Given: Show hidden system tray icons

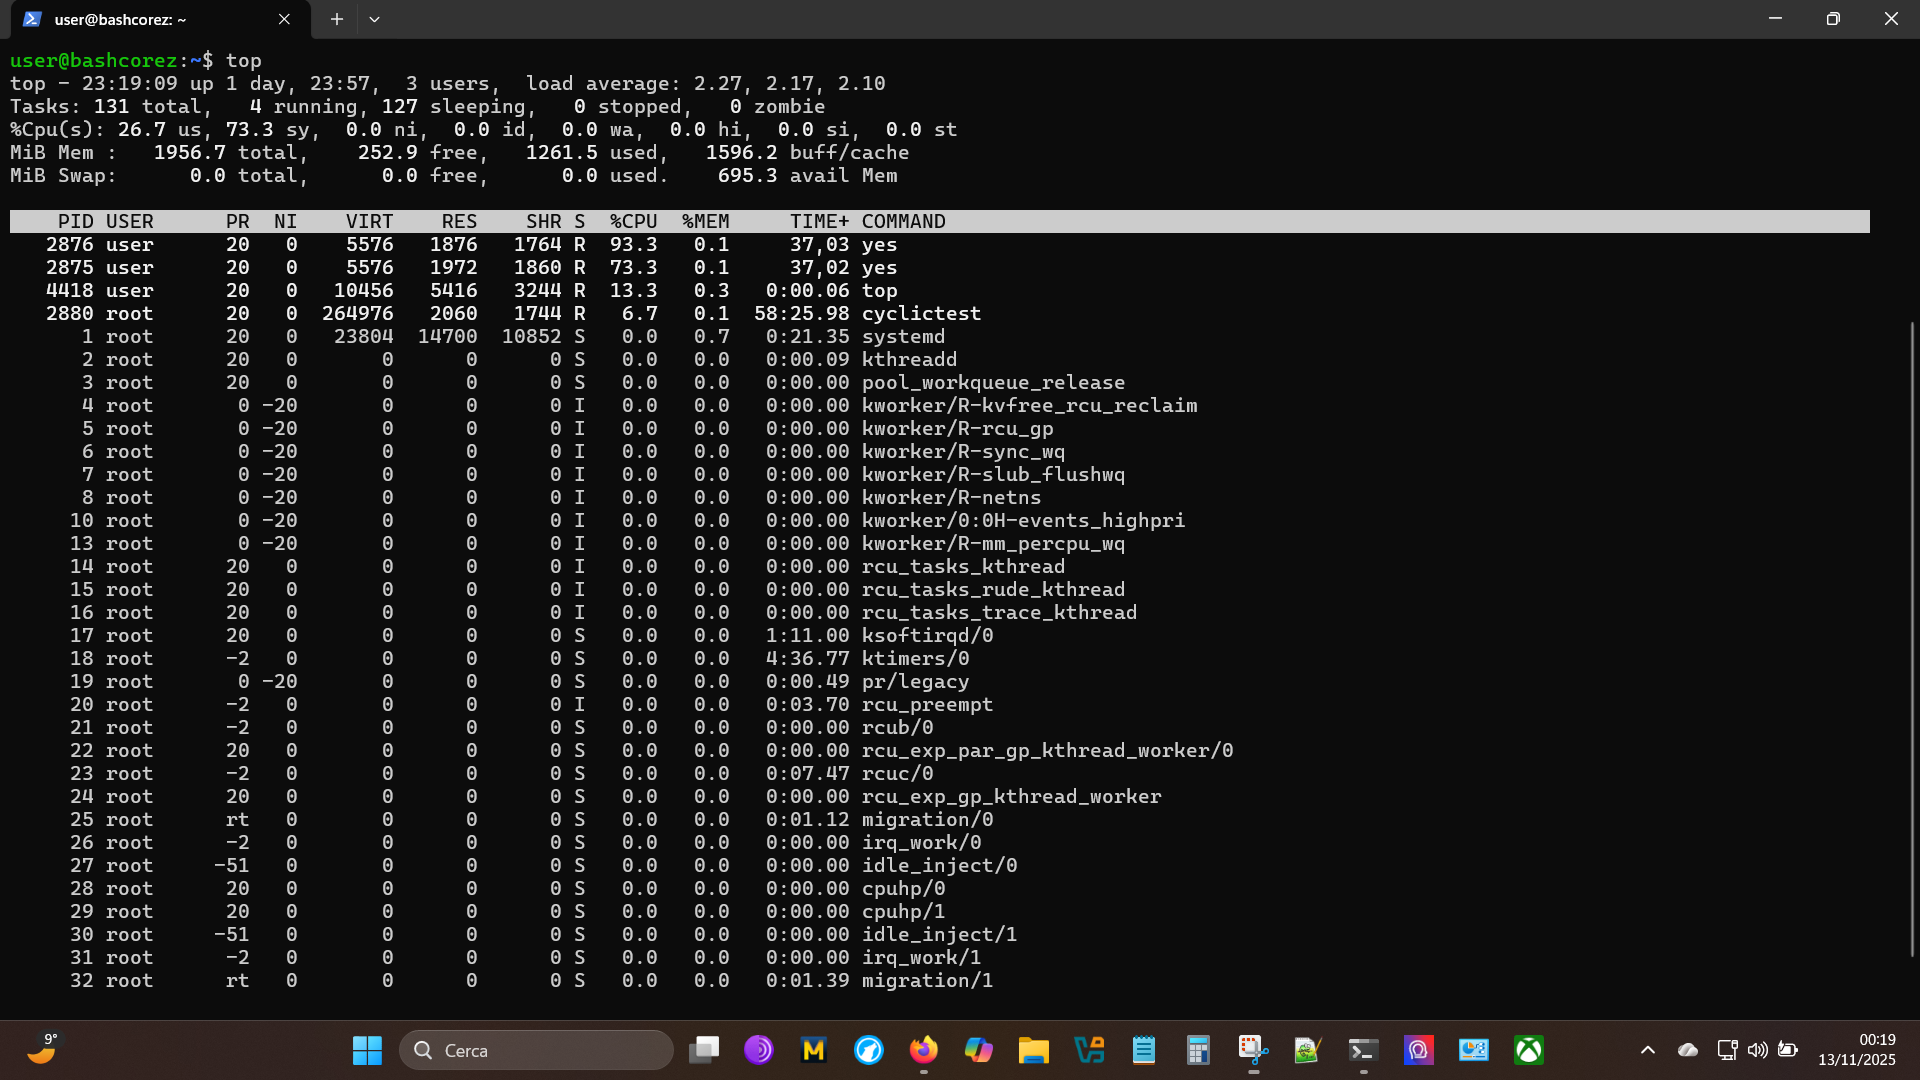Looking at the screenshot, I should [x=1648, y=1050].
